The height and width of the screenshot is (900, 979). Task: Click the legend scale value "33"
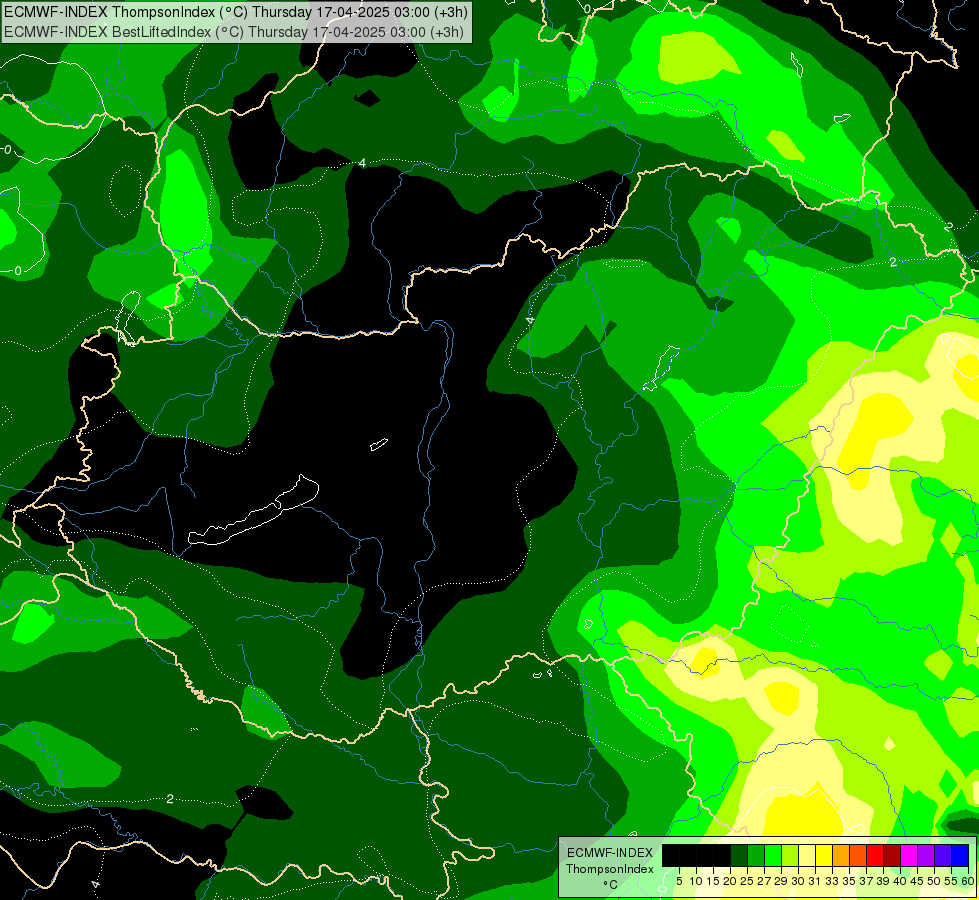(x=832, y=881)
